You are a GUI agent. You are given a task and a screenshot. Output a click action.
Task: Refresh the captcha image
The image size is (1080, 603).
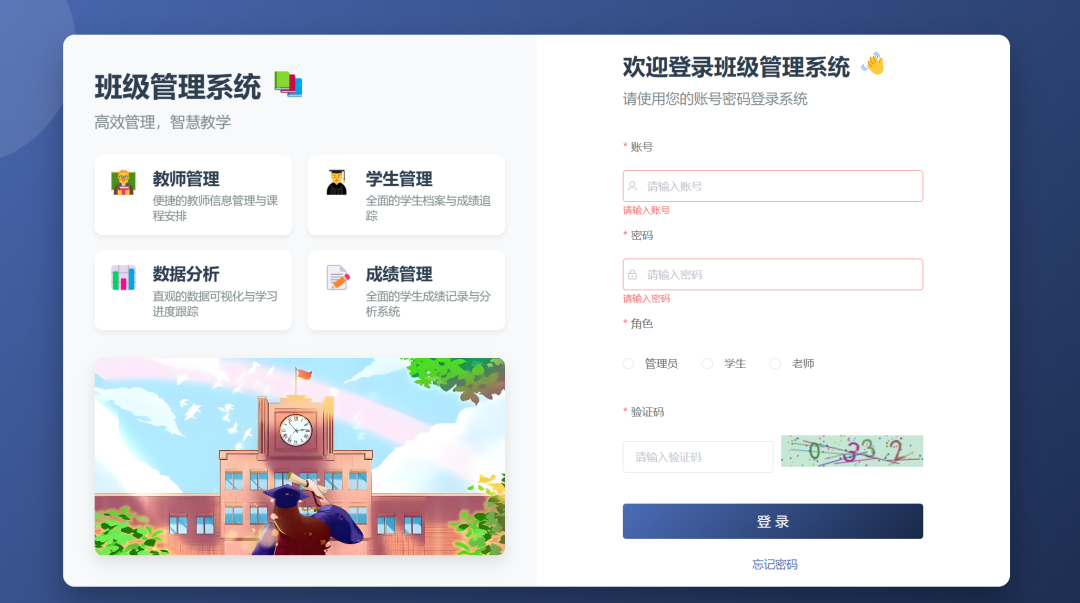(852, 451)
